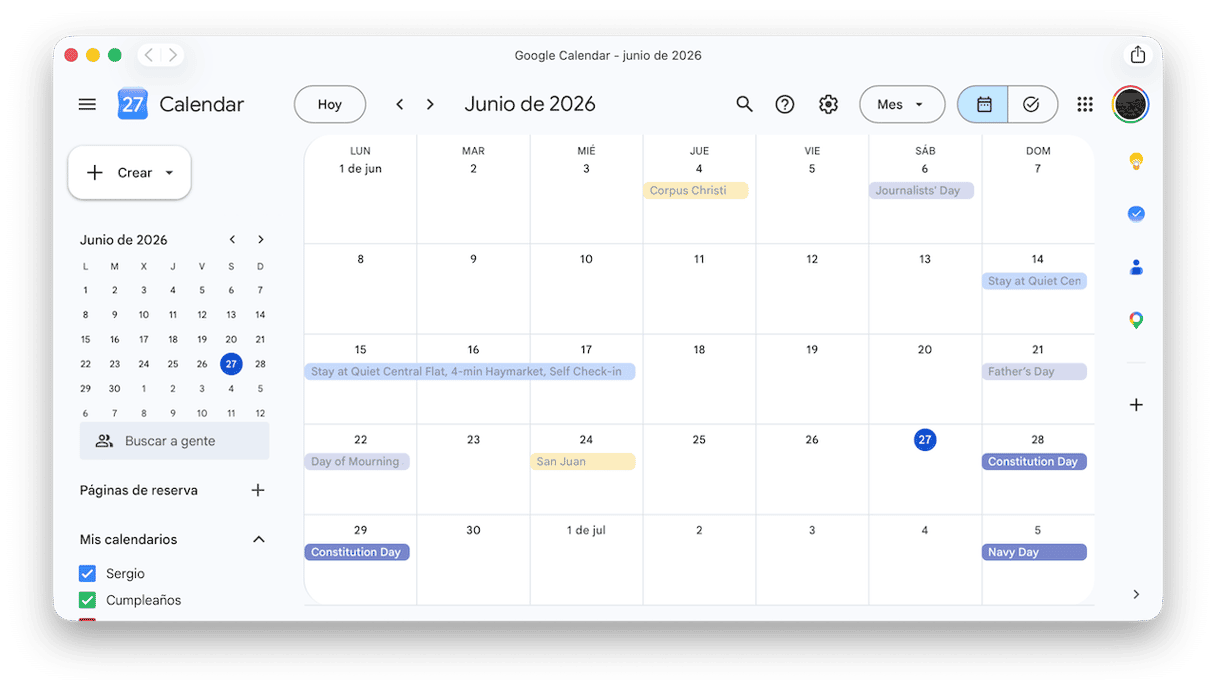
Task: Open Constitution Day event on June 29
Action: [x=356, y=552]
